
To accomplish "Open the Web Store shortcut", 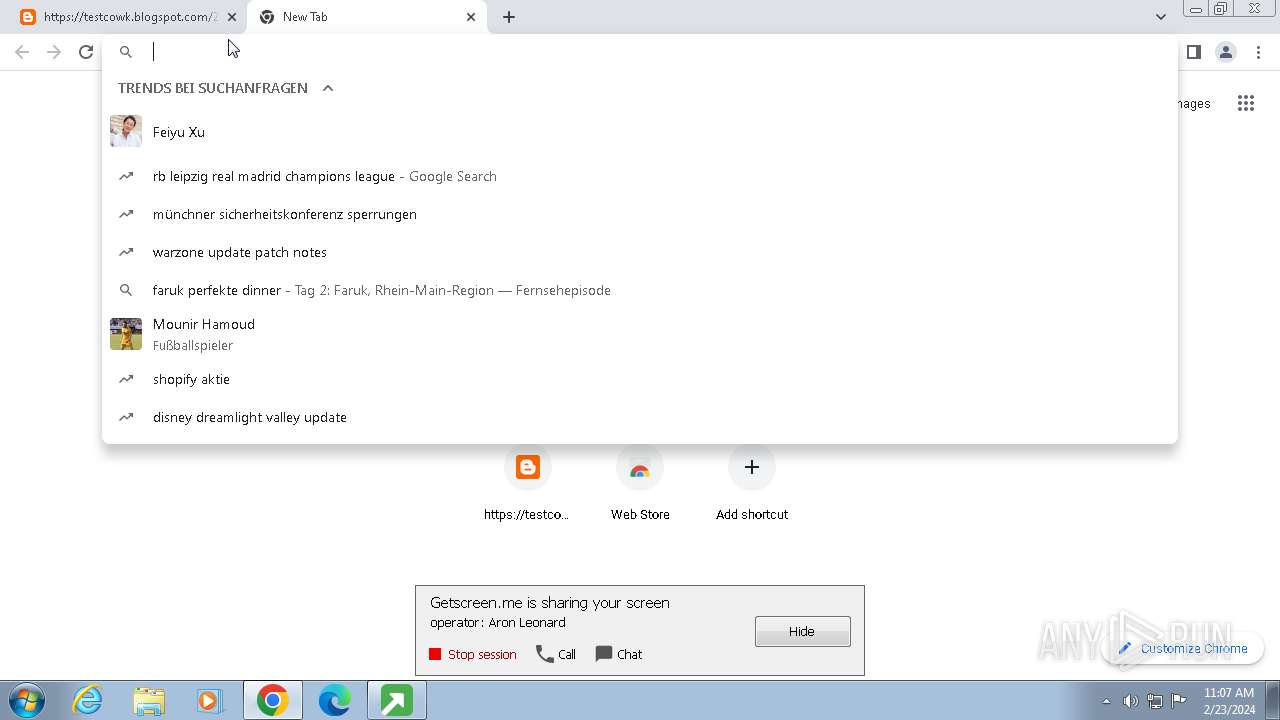I will [x=640, y=484].
